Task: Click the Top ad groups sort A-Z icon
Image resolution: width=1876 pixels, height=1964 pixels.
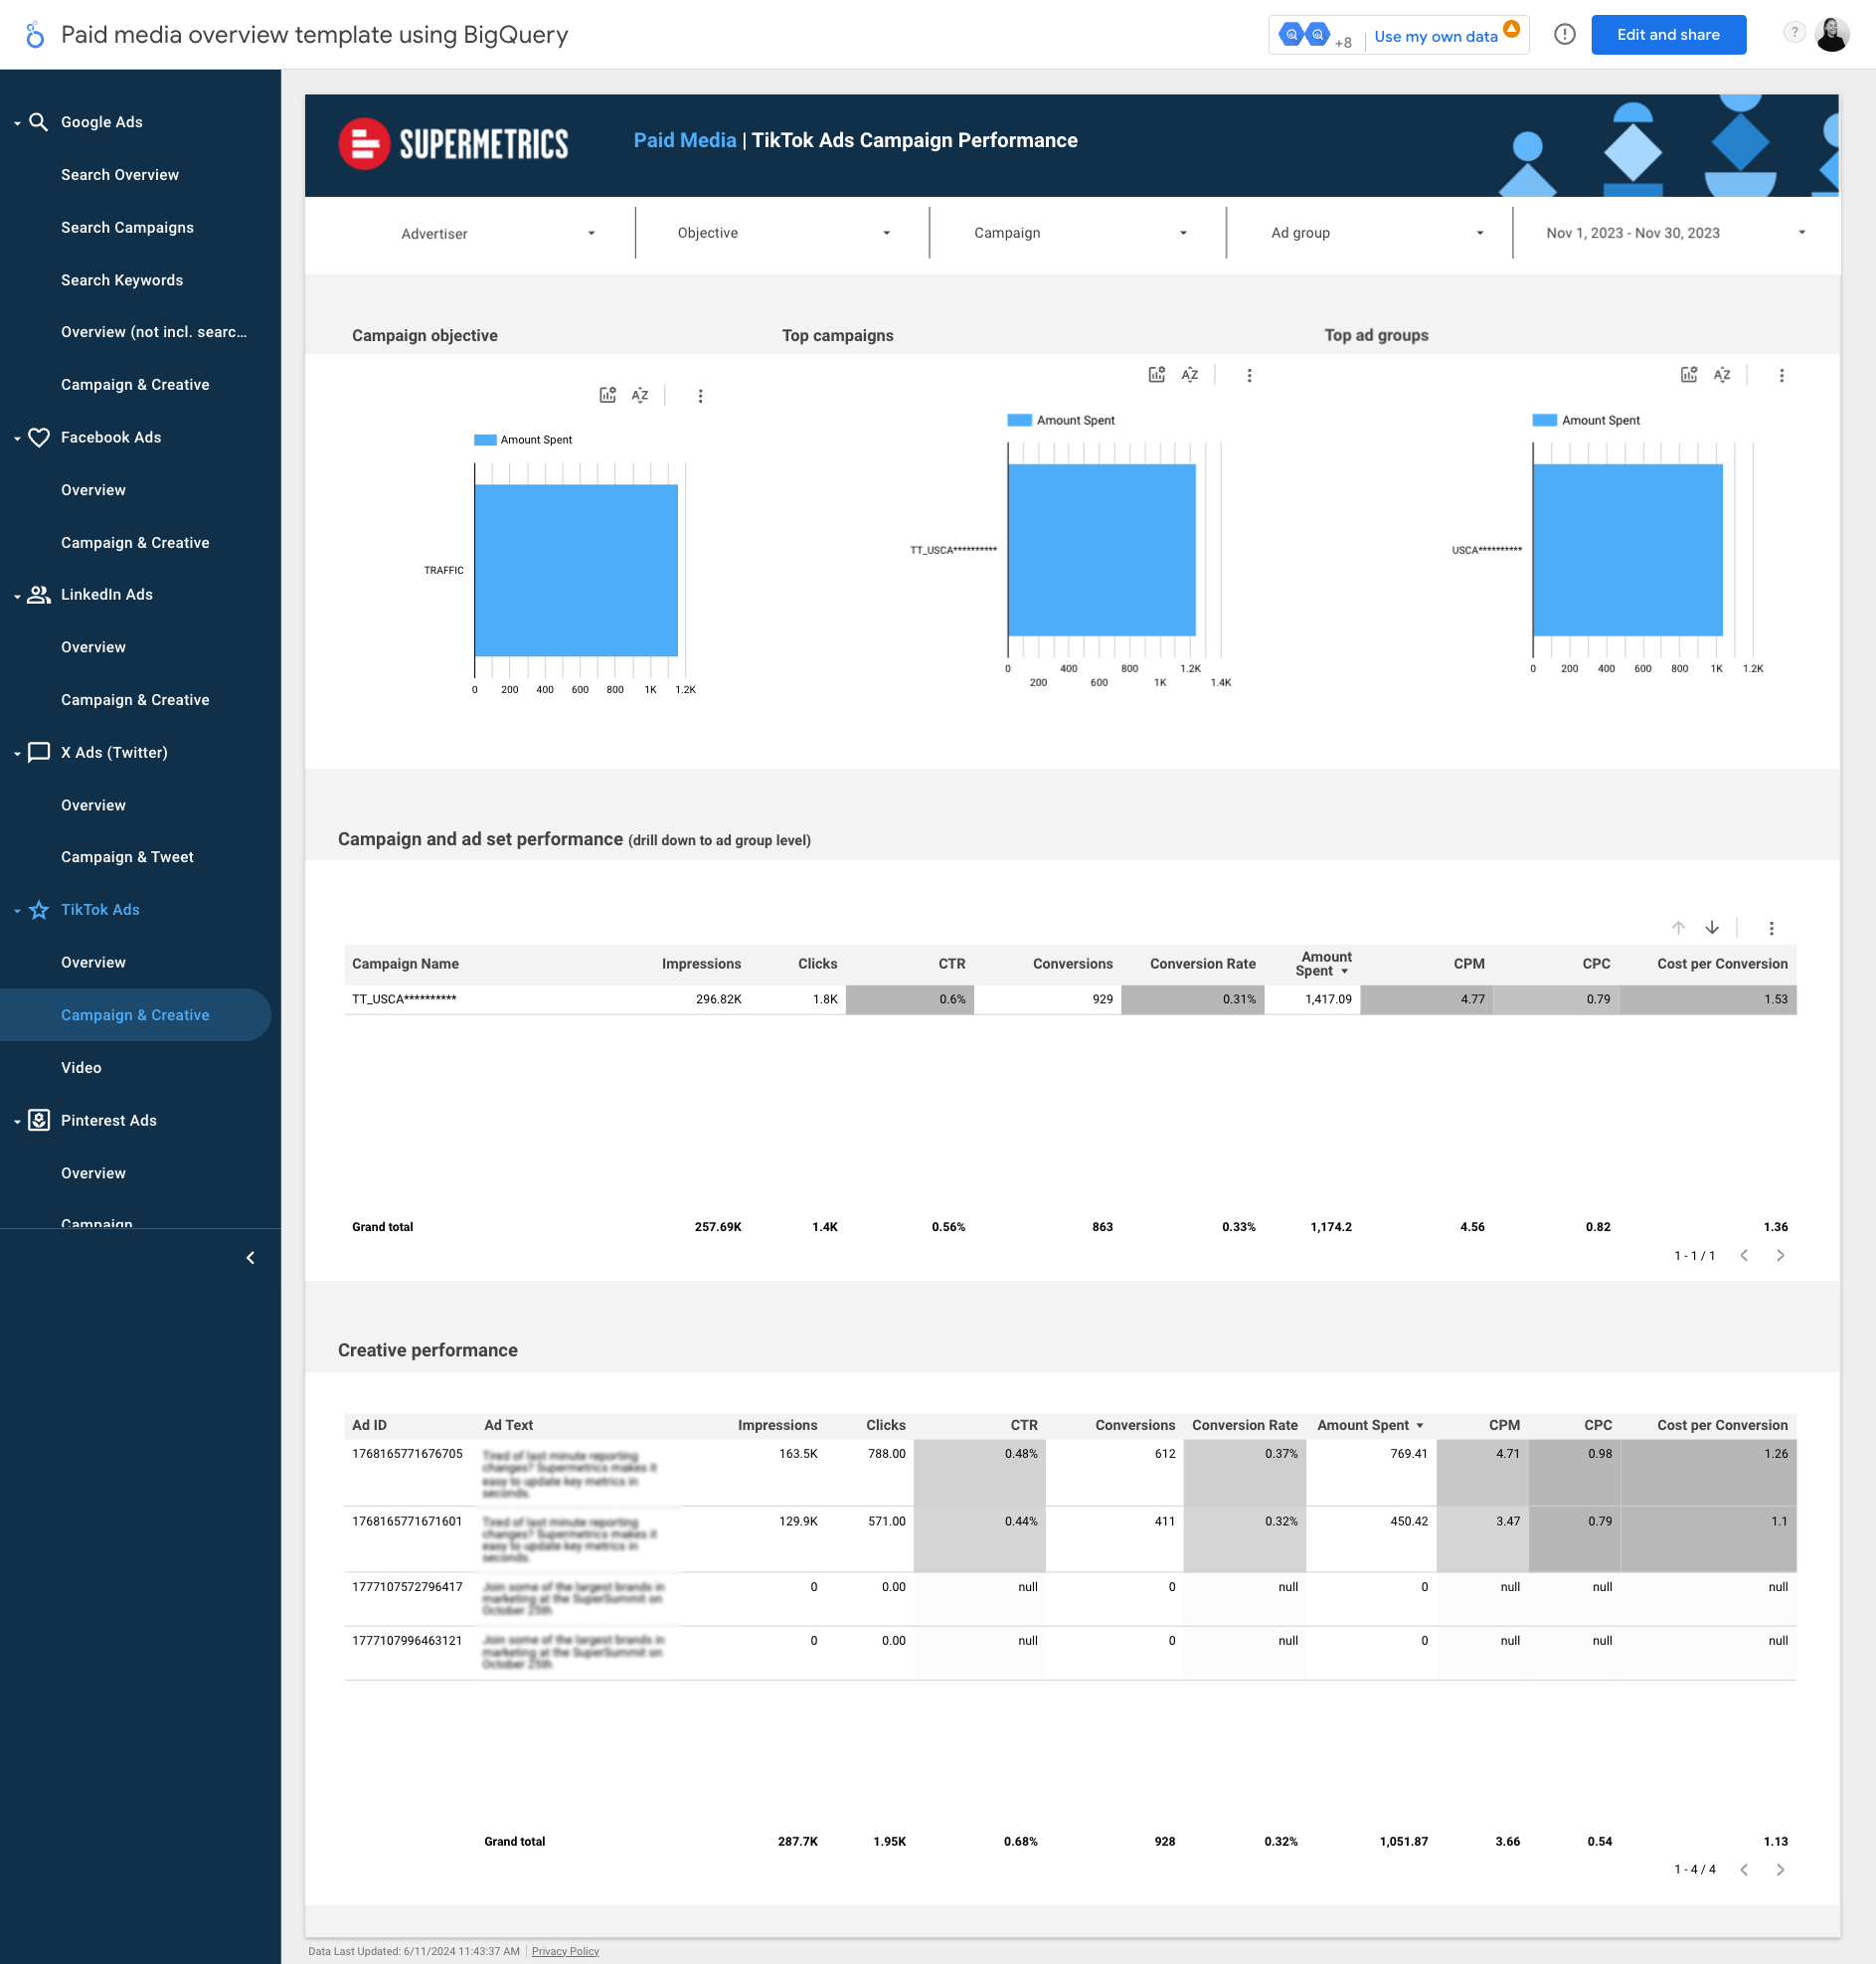Action: click(1721, 375)
